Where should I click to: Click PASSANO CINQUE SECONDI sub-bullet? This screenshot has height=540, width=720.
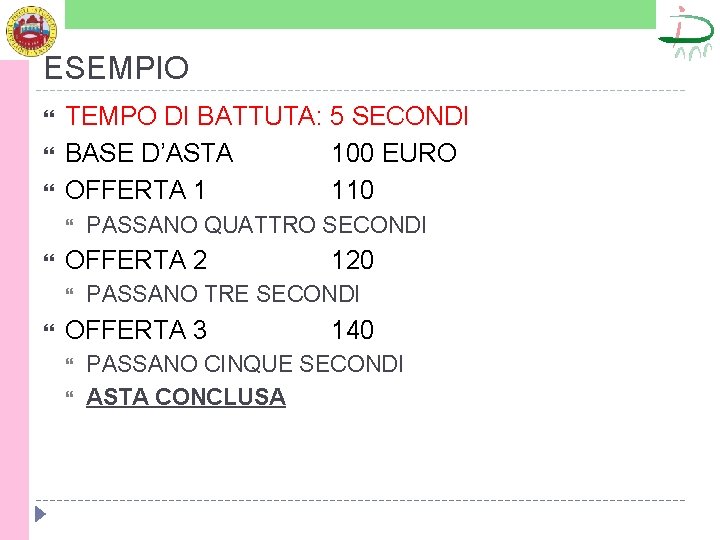point(245,364)
